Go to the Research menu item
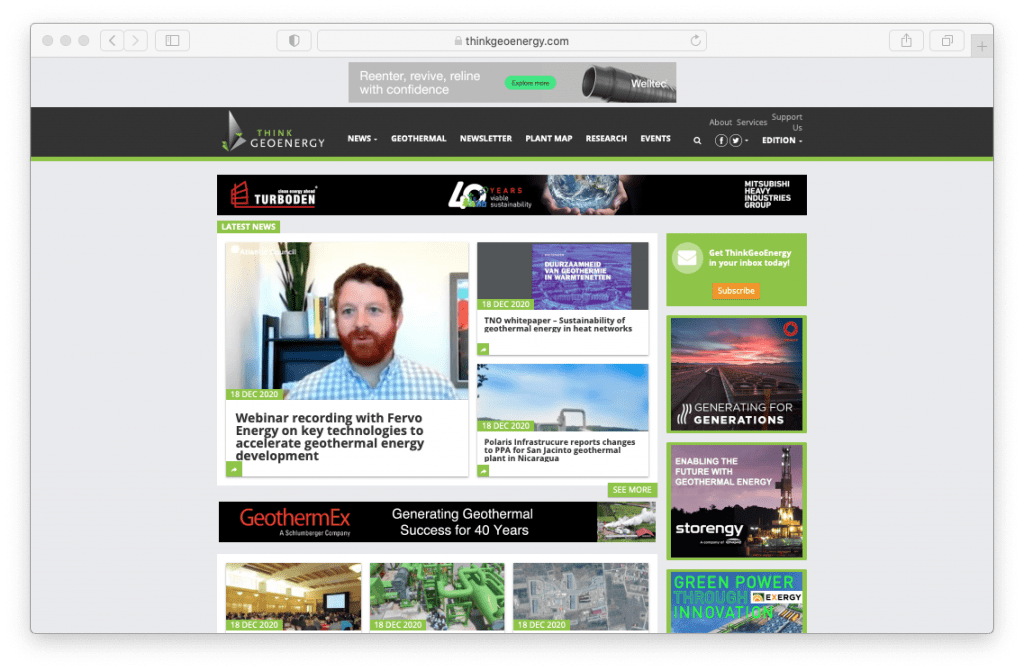The image size is (1024, 671). [606, 139]
